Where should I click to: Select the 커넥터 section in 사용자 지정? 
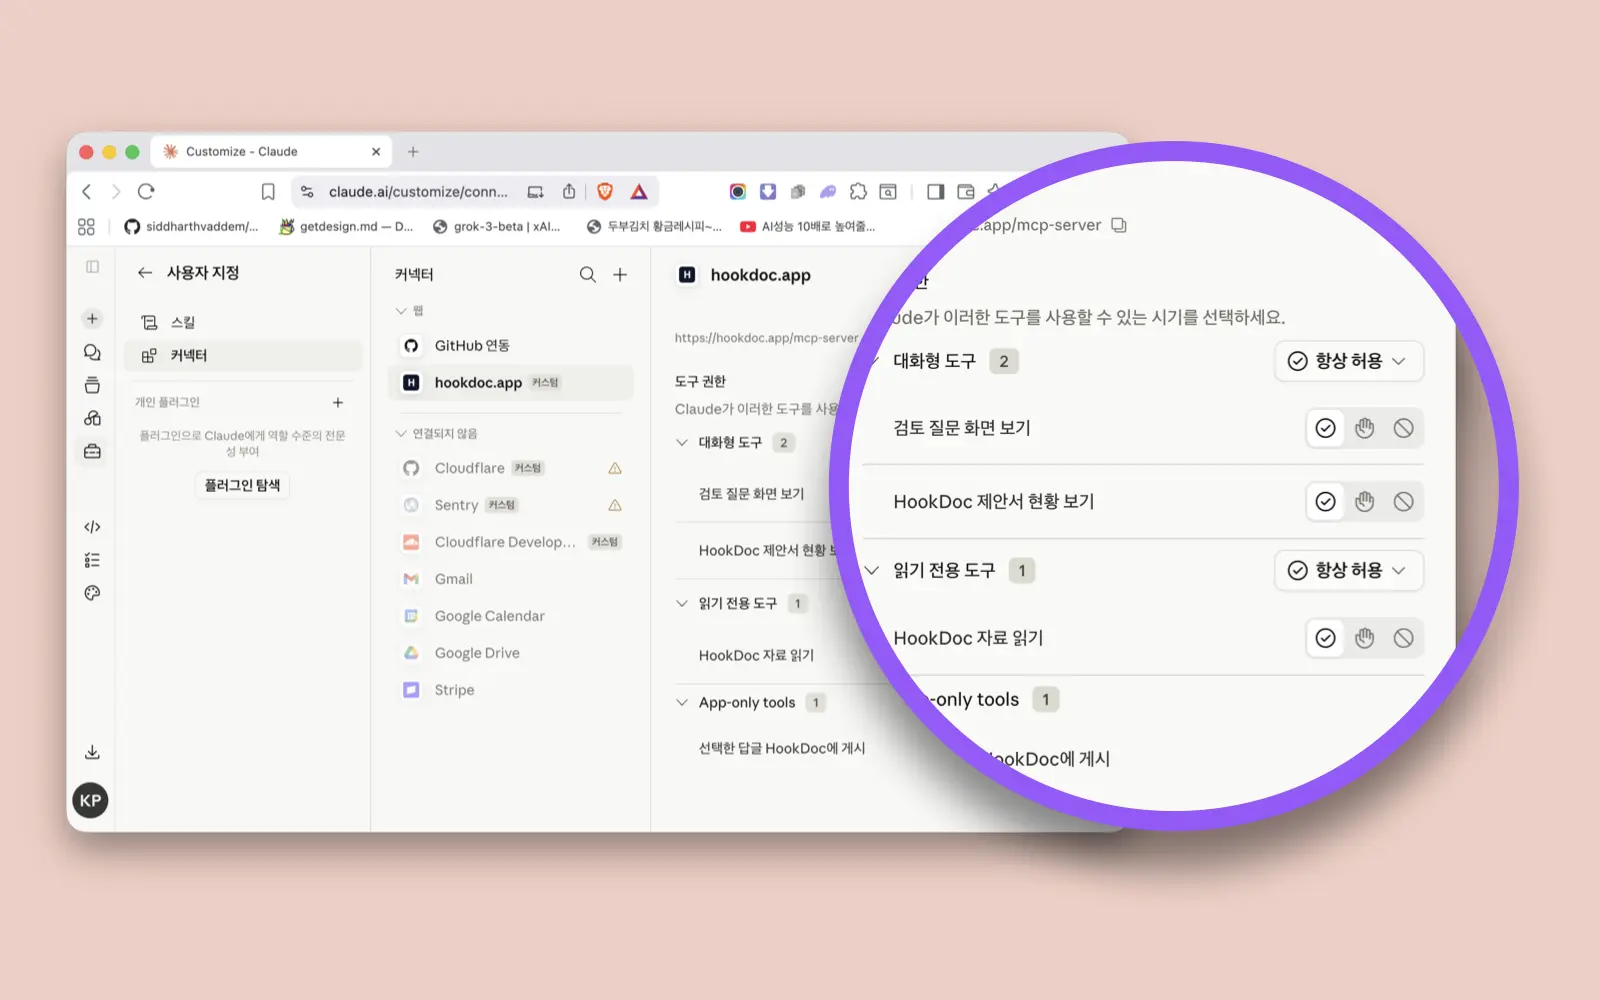point(243,355)
